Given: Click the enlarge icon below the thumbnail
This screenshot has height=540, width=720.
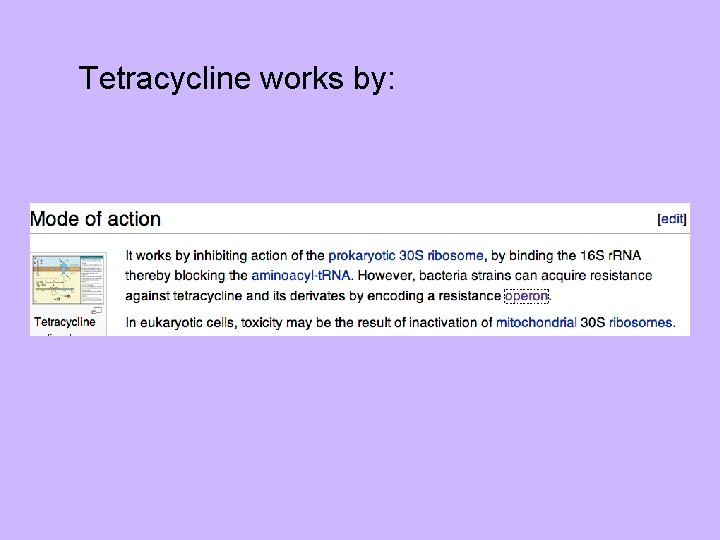Looking at the screenshot, I should pos(97,310).
